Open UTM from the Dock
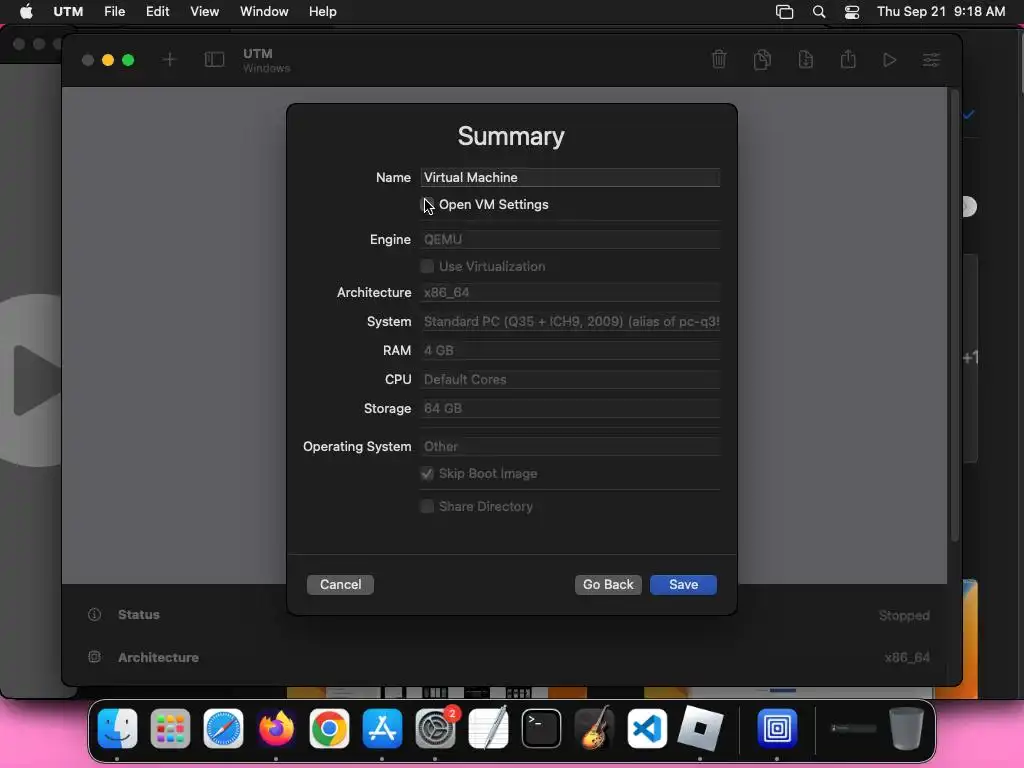The width and height of the screenshot is (1024, 768). (x=777, y=728)
